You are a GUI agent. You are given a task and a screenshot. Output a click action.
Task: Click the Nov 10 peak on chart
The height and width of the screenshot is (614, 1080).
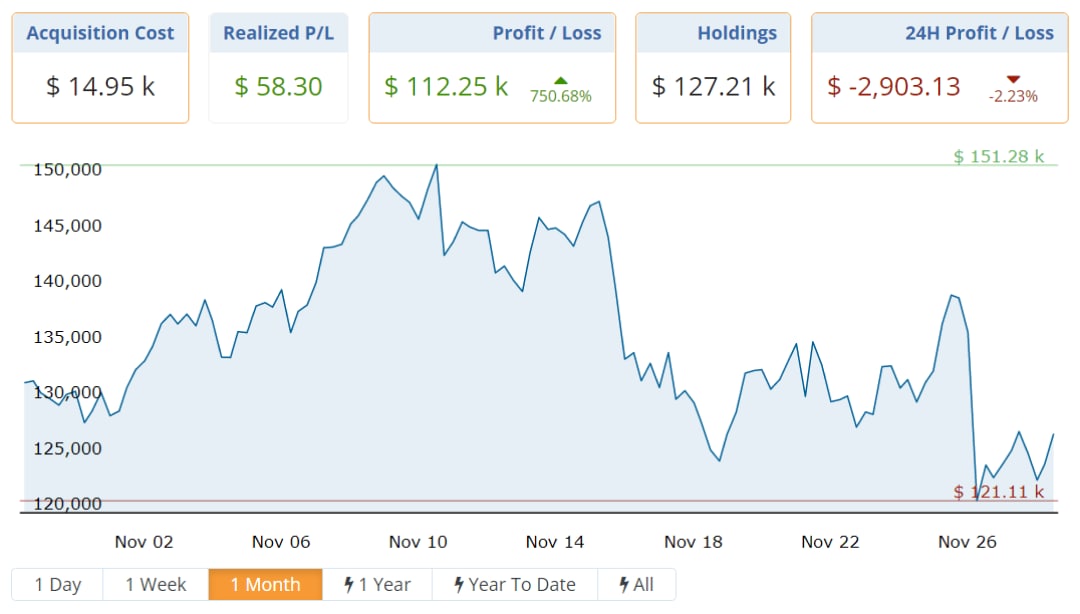(436, 165)
